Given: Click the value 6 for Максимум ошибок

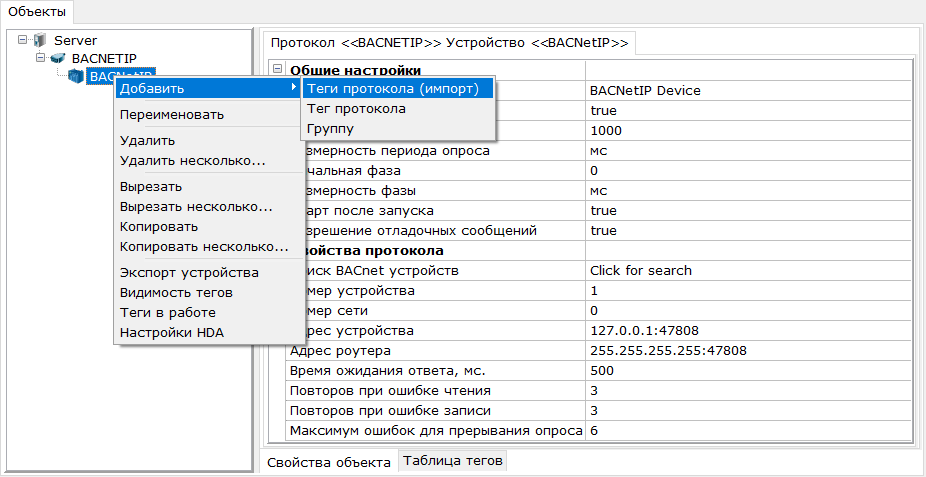Looking at the screenshot, I should pos(594,431).
